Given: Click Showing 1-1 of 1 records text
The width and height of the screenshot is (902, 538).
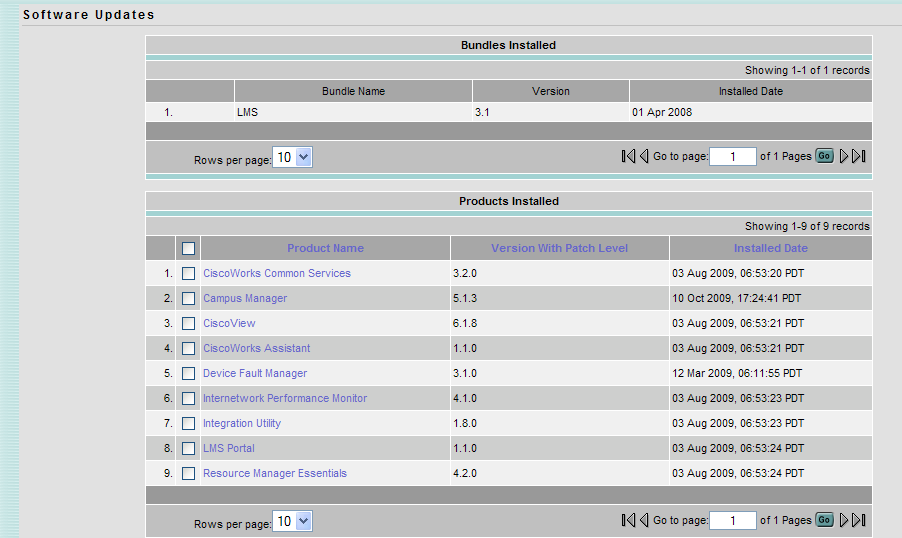Looking at the screenshot, I should (x=807, y=70).
